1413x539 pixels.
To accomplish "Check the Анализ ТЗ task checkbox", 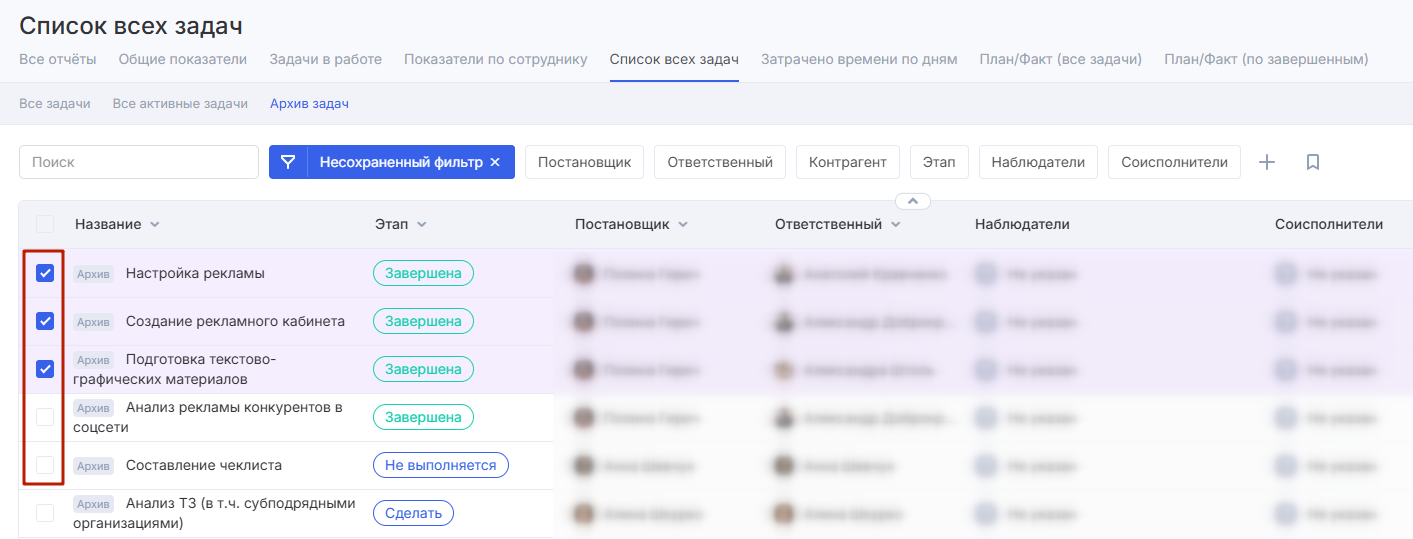I will coord(45,513).
